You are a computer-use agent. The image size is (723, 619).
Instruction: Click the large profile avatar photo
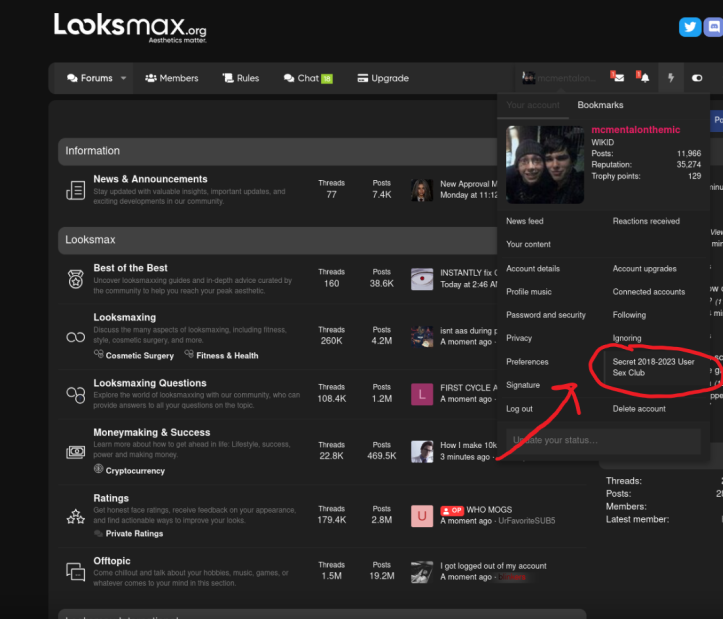pos(545,165)
